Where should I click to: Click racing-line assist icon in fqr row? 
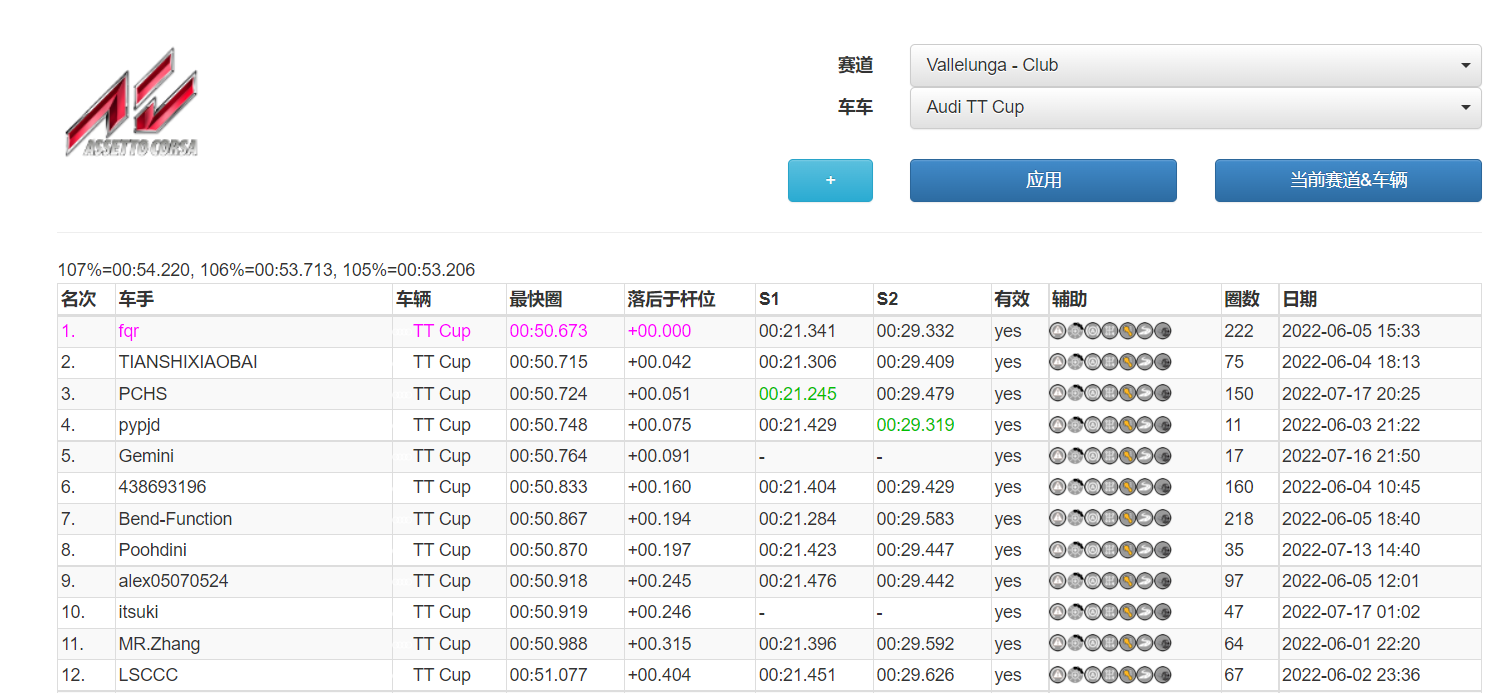[1145, 331]
